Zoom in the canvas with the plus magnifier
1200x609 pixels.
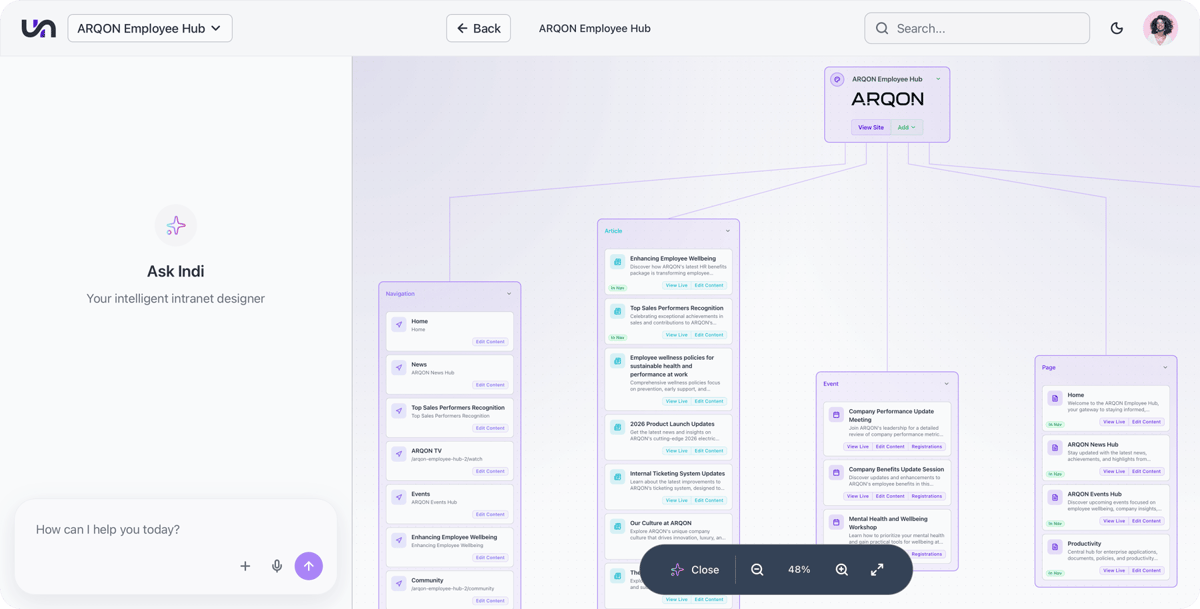pos(841,570)
